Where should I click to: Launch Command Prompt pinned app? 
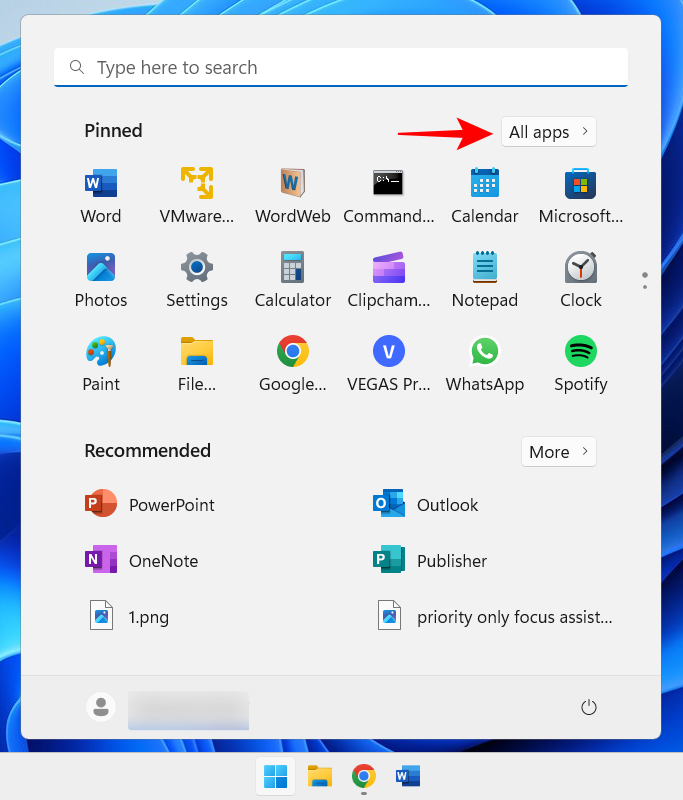[x=389, y=196]
